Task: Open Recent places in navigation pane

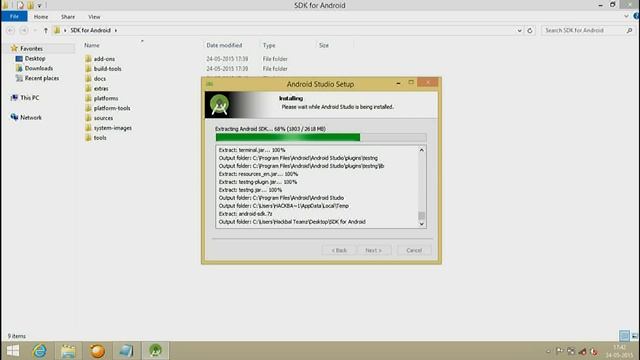Action: (37, 78)
